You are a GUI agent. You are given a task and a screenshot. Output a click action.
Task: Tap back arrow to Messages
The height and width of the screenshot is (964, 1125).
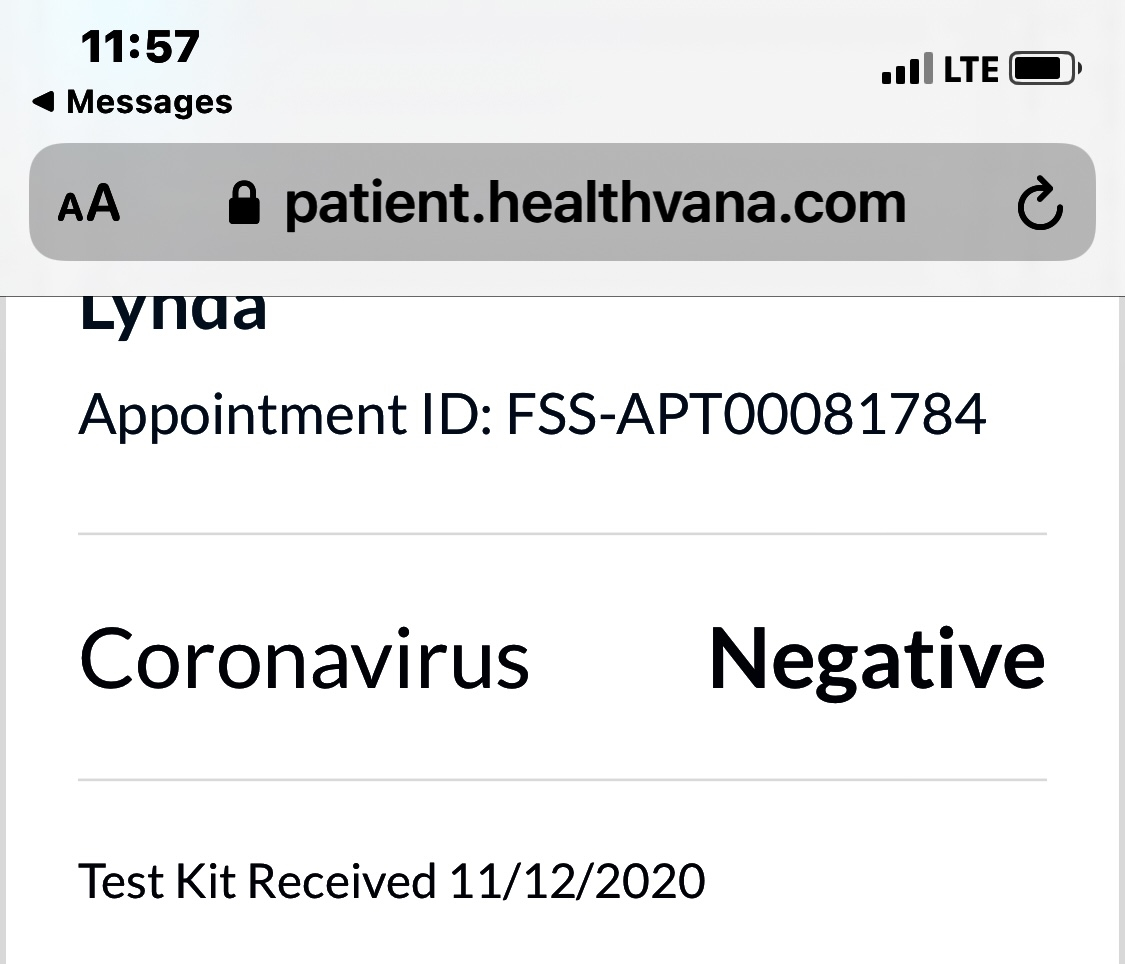pyautogui.click(x=43, y=101)
